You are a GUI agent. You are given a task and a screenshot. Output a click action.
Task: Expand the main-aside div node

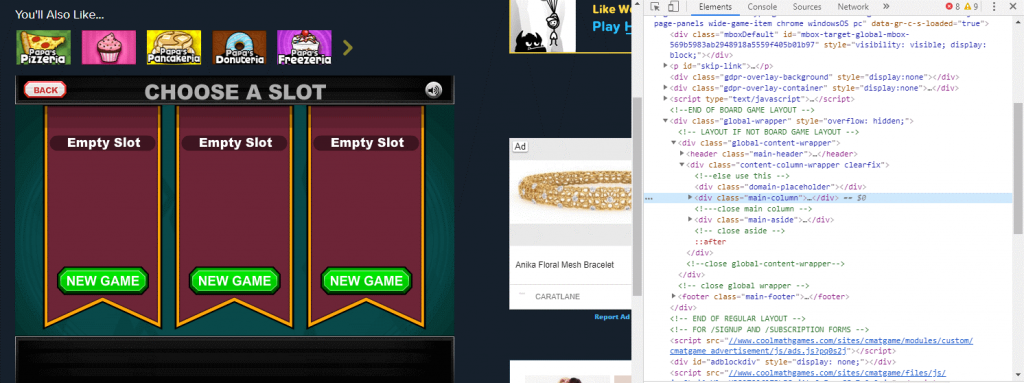[690, 220]
